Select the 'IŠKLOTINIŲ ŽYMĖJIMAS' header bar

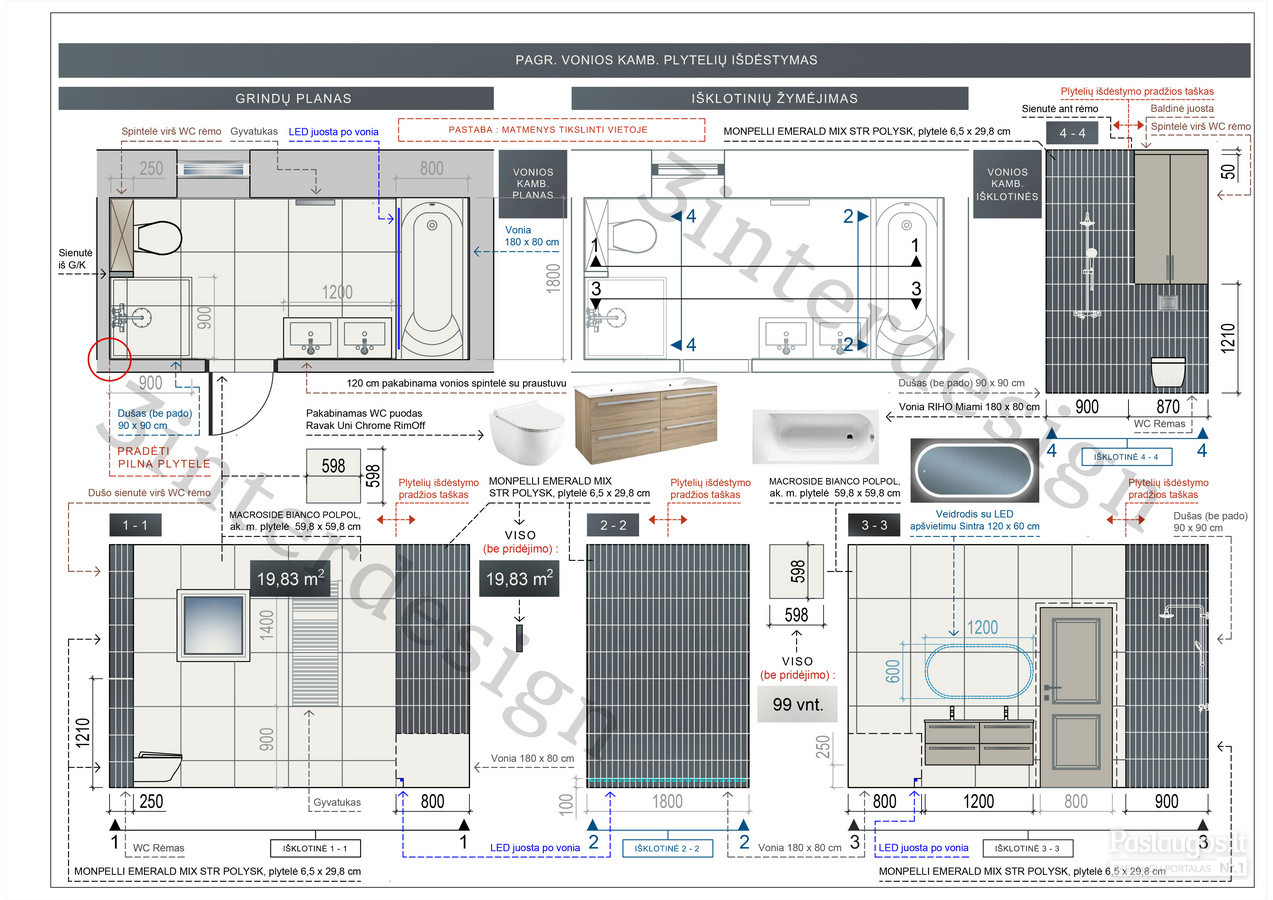[770, 98]
